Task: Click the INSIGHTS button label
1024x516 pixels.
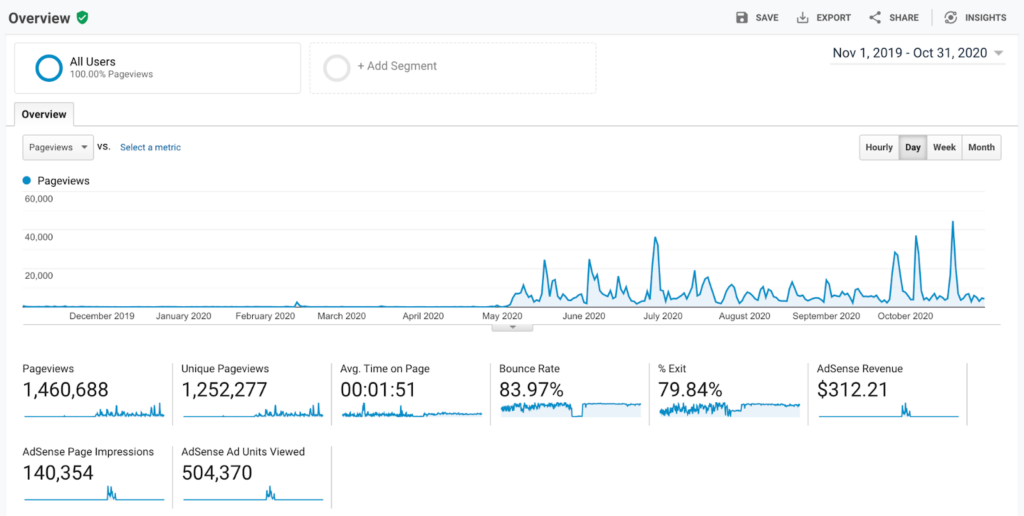Action: coord(985,18)
